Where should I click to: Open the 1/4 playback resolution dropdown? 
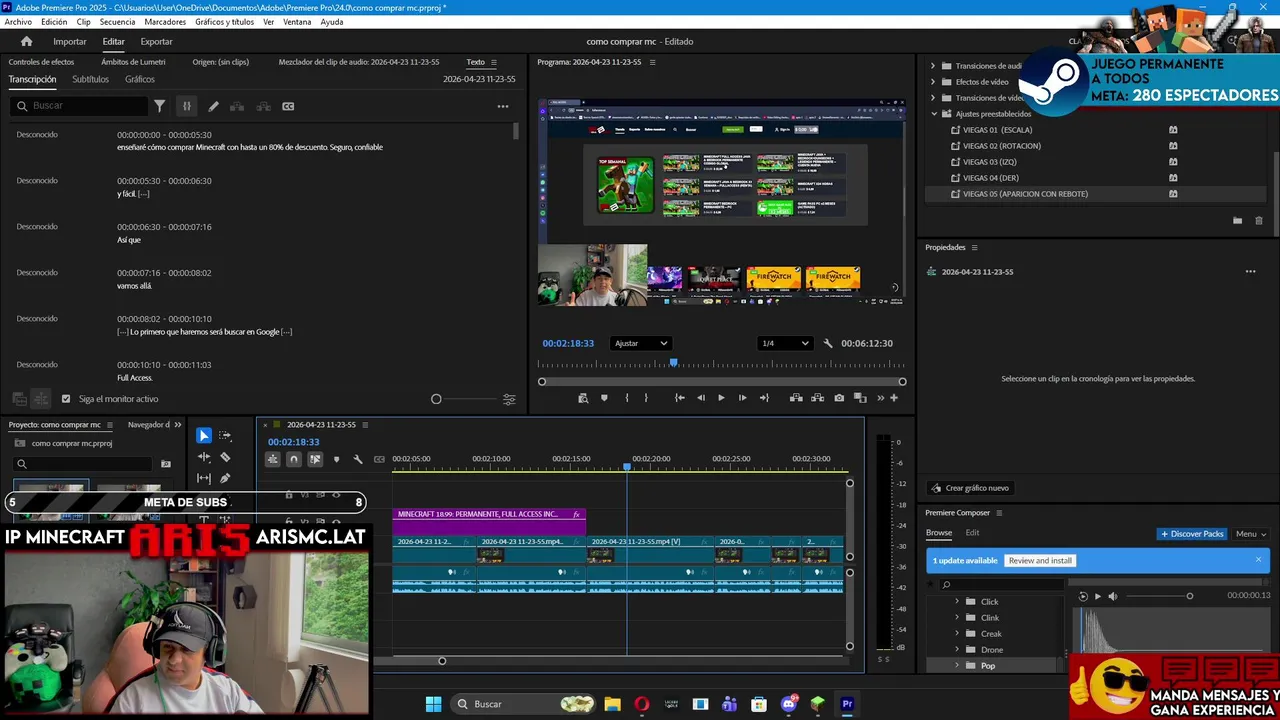pyautogui.click(x=785, y=343)
